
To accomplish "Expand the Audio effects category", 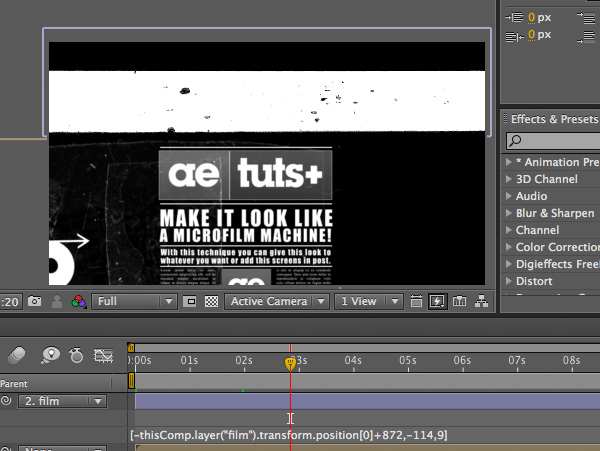I will point(509,196).
